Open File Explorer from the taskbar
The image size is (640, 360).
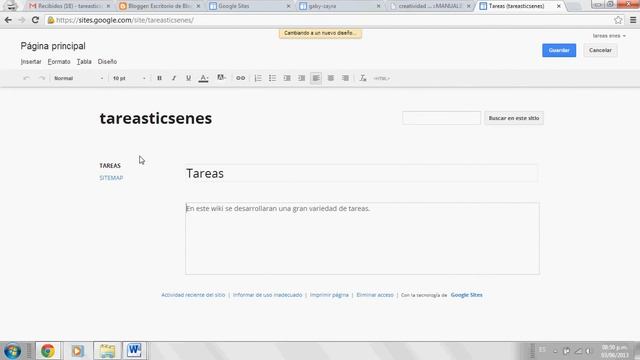pos(107,351)
